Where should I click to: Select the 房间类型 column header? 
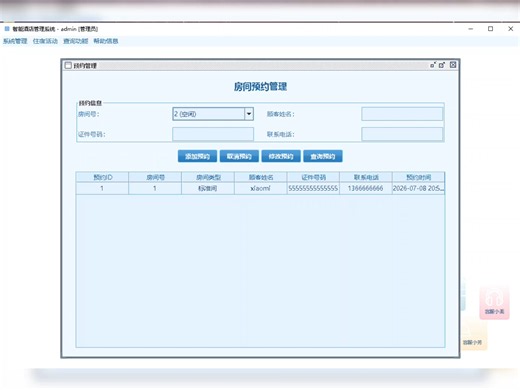pos(208,177)
